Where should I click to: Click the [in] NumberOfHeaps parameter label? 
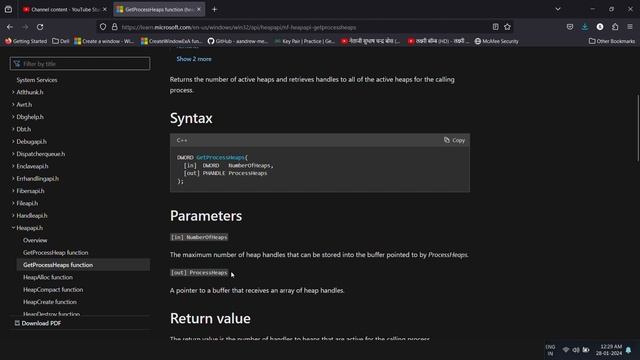pos(199,237)
